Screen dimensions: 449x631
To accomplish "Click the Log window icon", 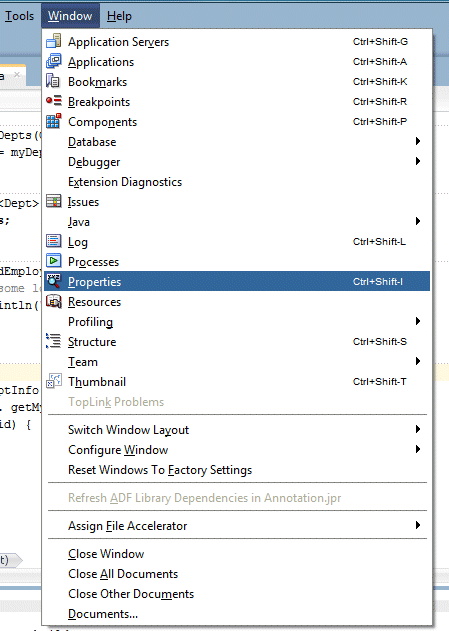I will click(54, 241).
